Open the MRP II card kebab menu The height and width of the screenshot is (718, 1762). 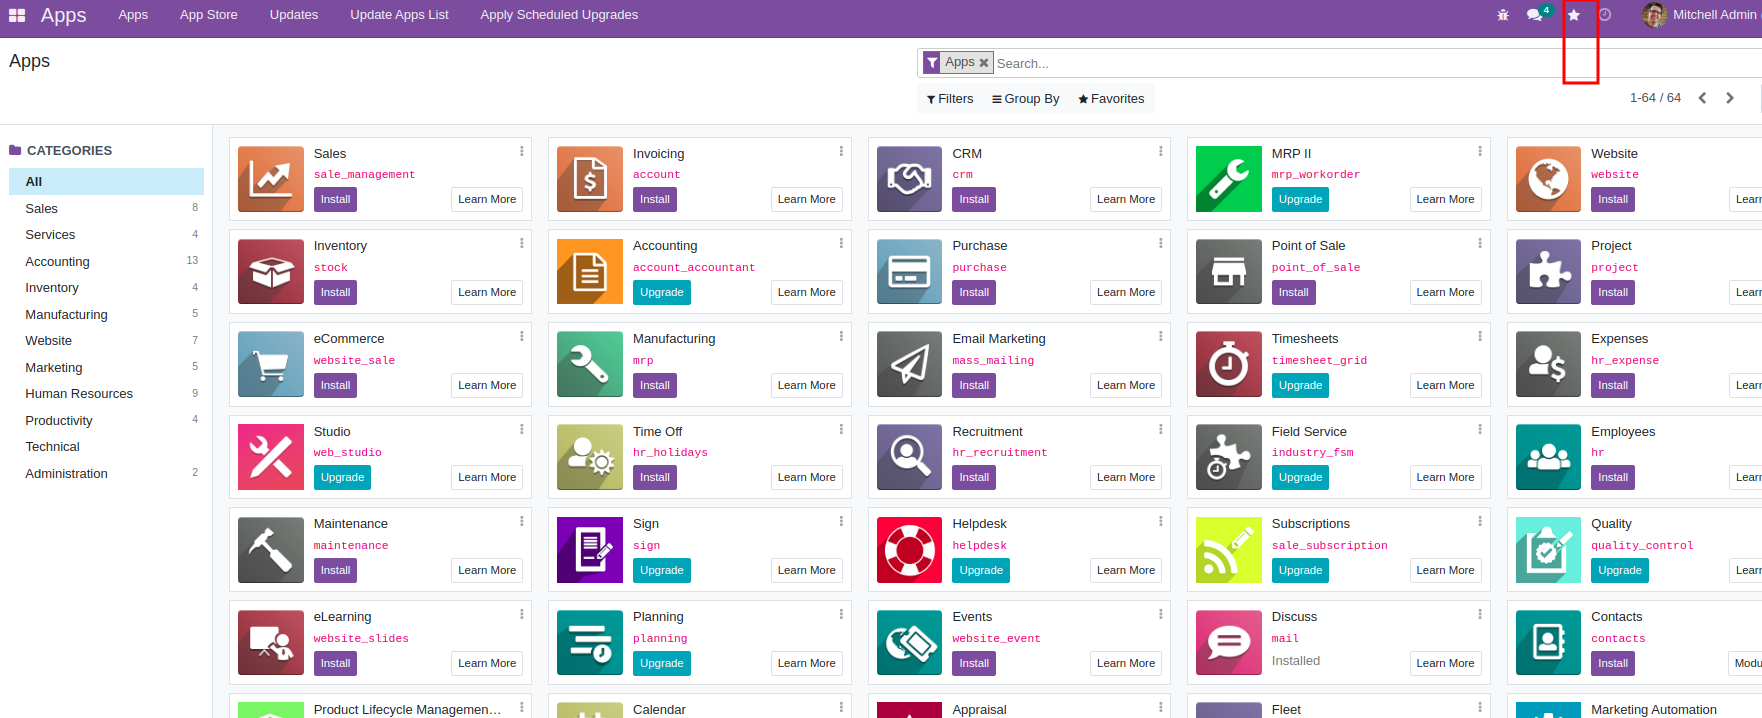1480,151
